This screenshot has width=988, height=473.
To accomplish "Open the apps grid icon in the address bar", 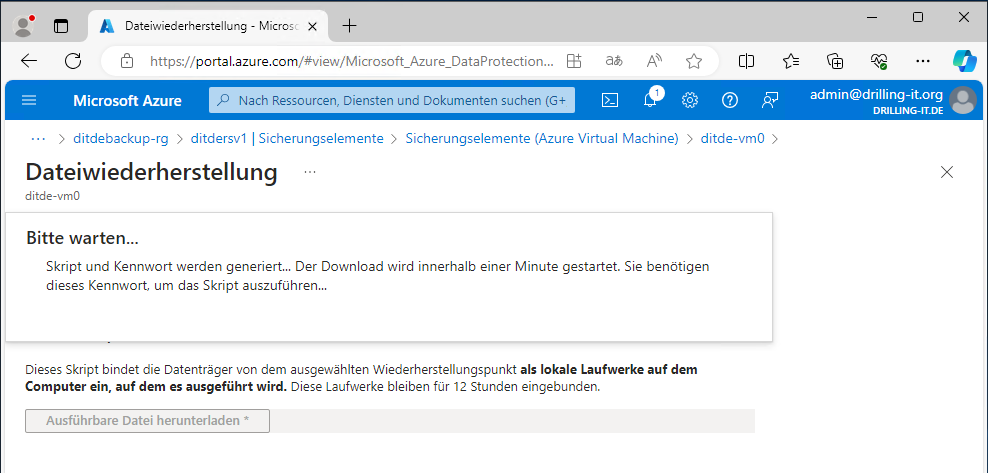I will 573,61.
